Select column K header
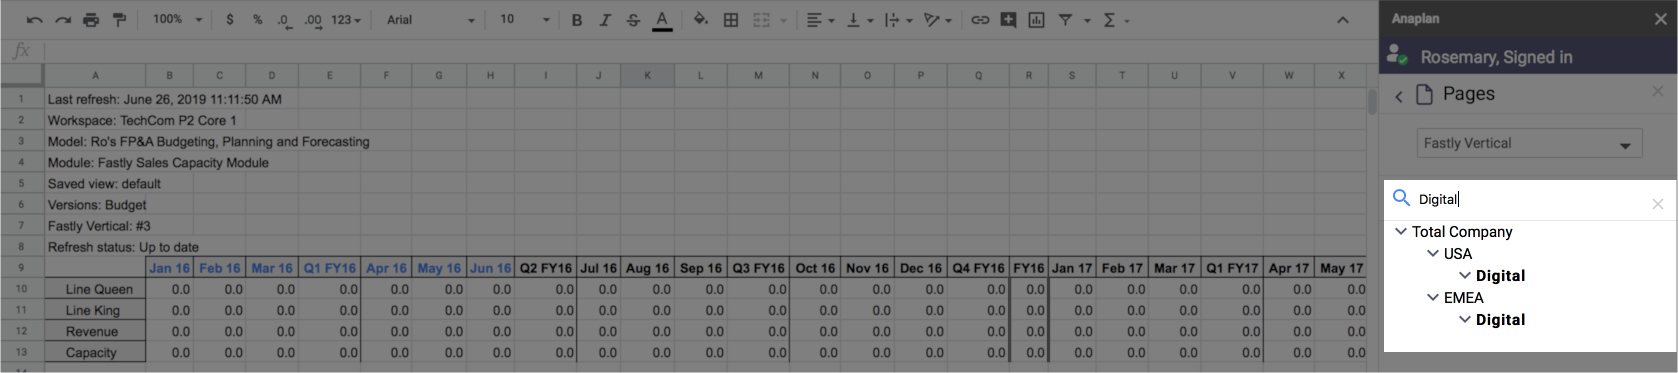Image resolution: width=1678 pixels, height=373 pixels. (647, 75)
